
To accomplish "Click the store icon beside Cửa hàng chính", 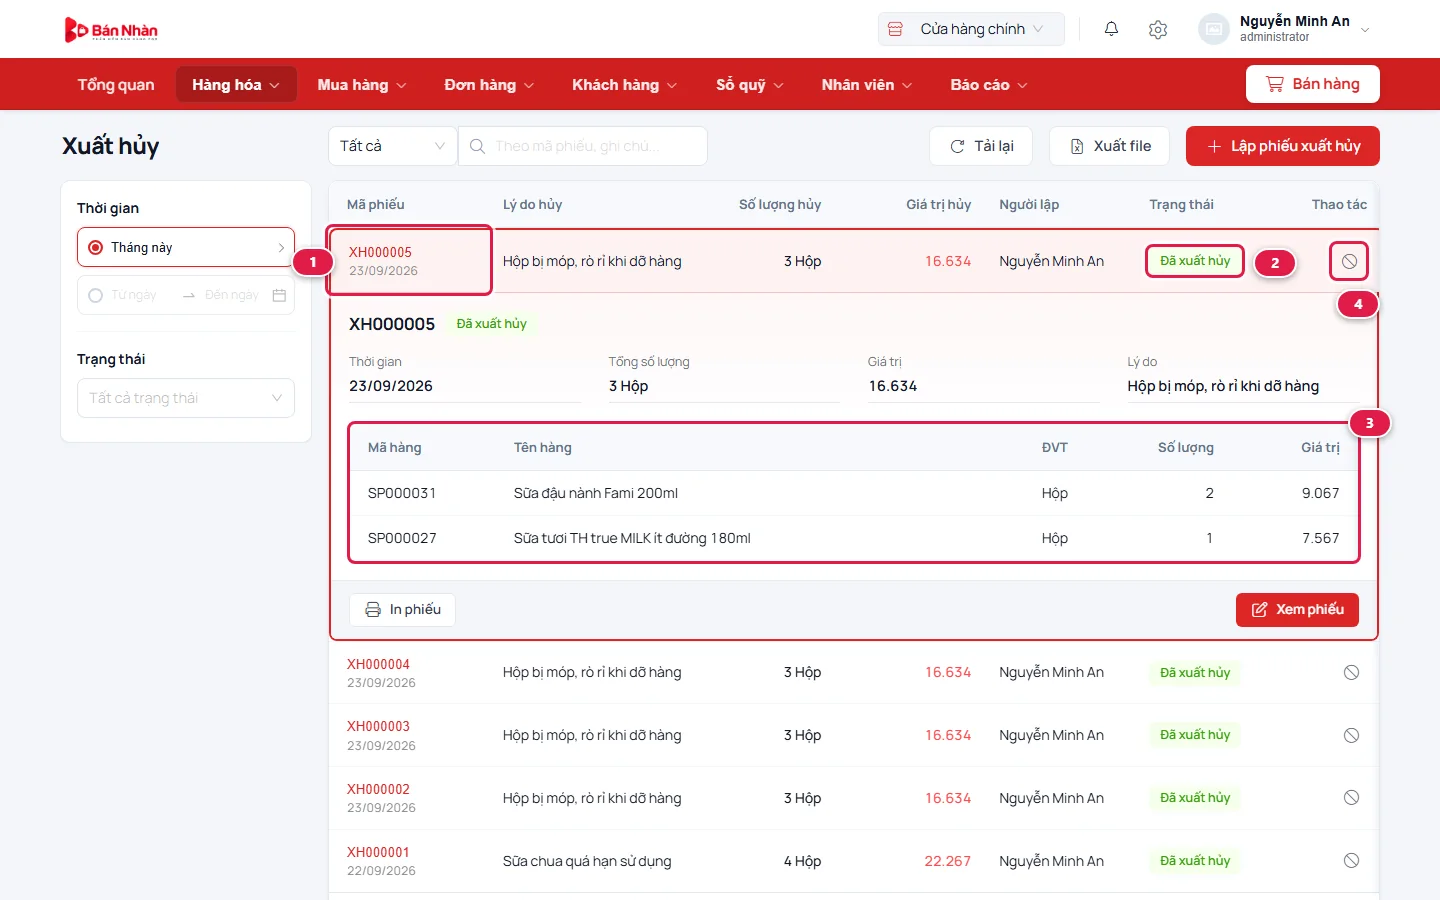I will coord(896,29).
